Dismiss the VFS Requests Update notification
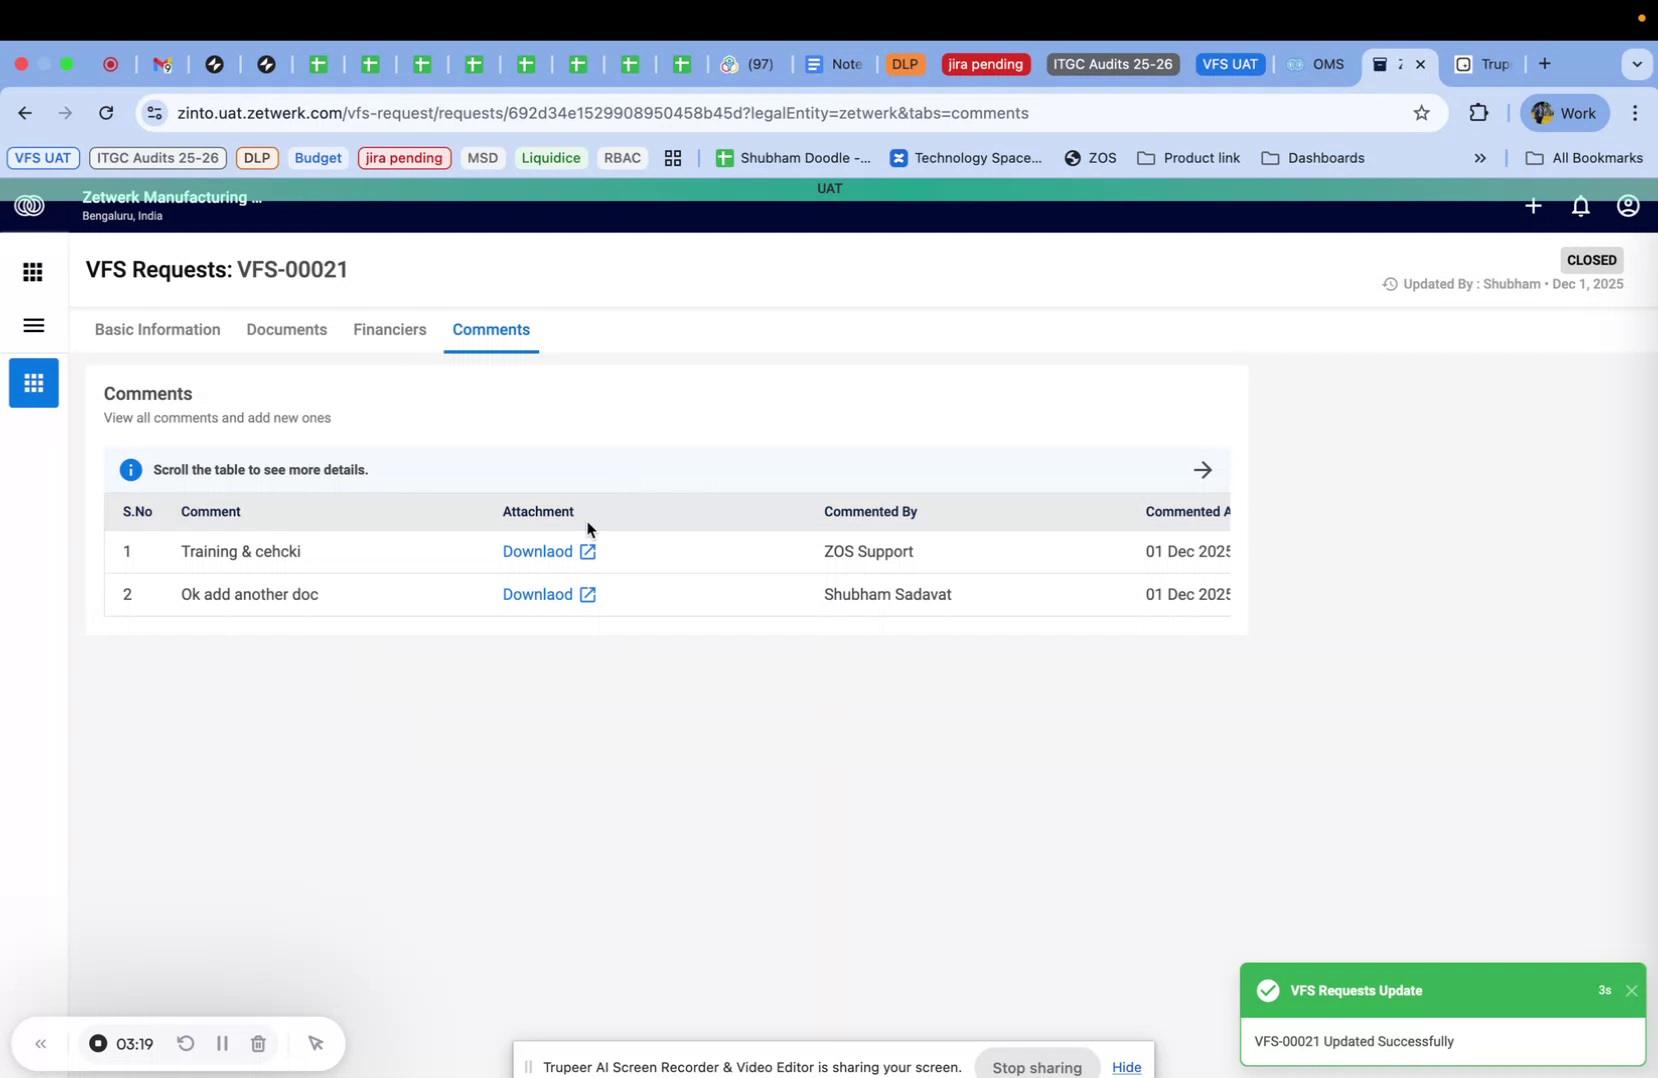1658x1078 pixels. 1632,990
